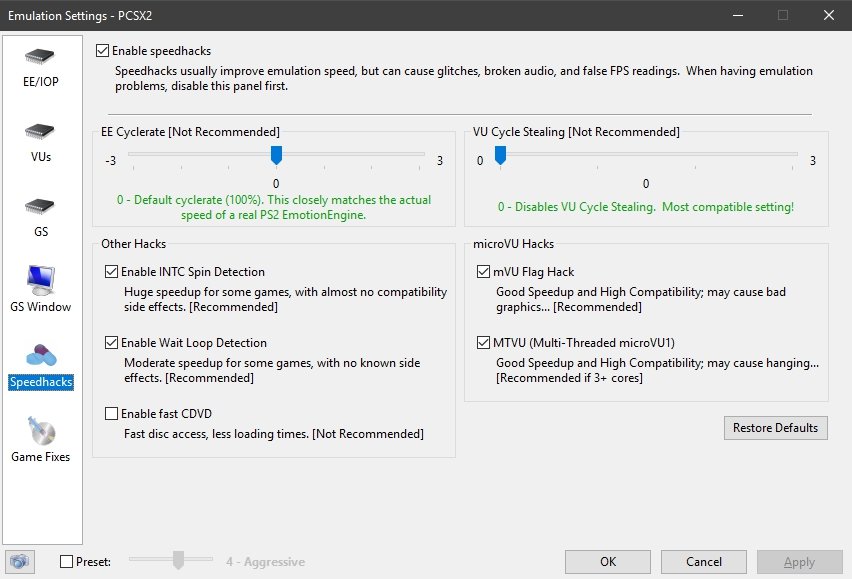The height and width of the screenshot is (579, 852).
Task: Confirm settings with the OK button
Action: 607,562
